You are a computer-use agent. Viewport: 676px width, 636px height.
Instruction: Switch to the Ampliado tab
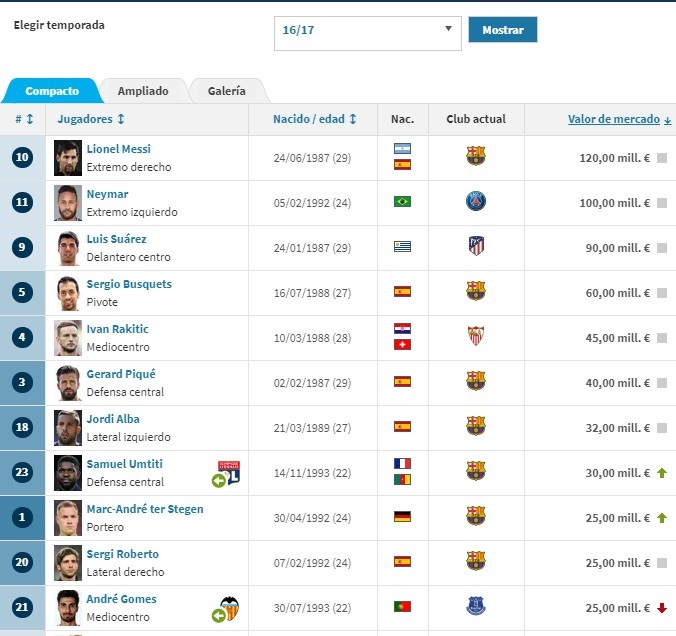(143, 91)
